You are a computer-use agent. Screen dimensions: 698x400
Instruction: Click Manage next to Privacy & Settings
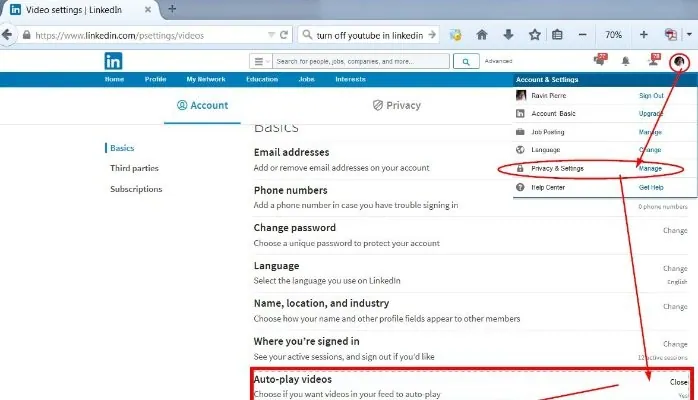tap(650, 169)
